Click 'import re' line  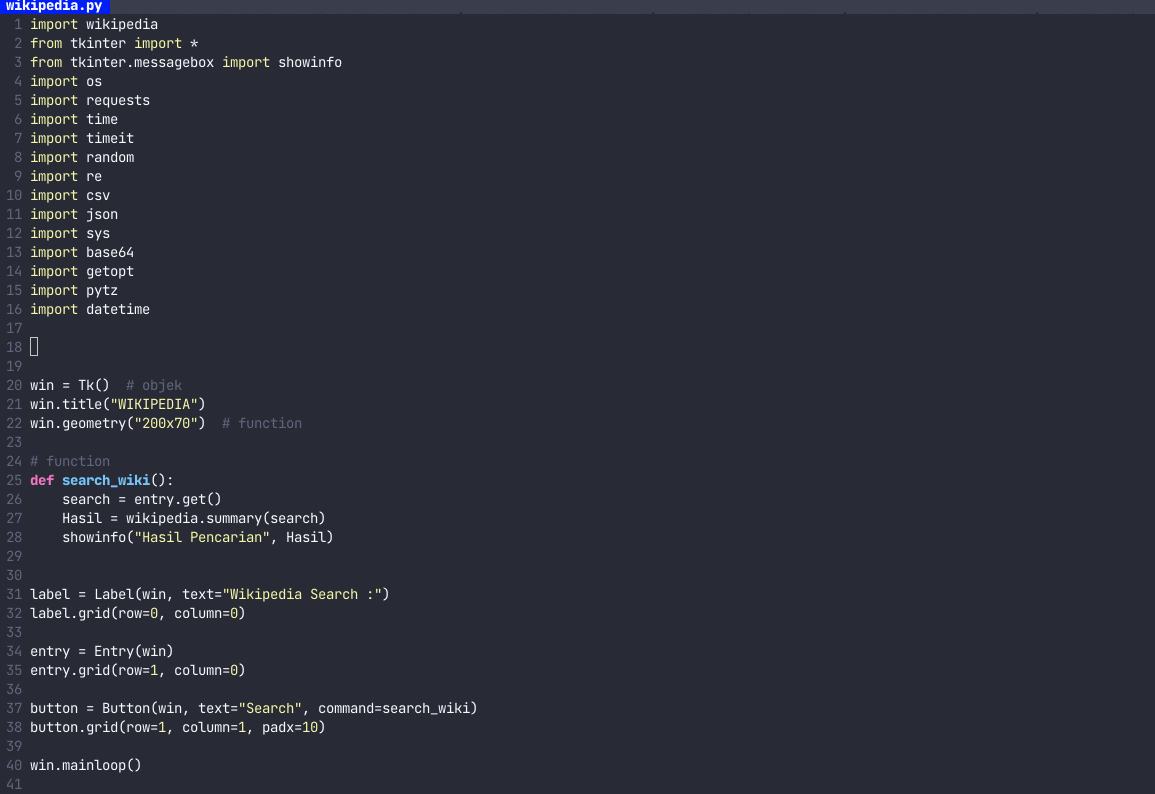tap(66, 177)
